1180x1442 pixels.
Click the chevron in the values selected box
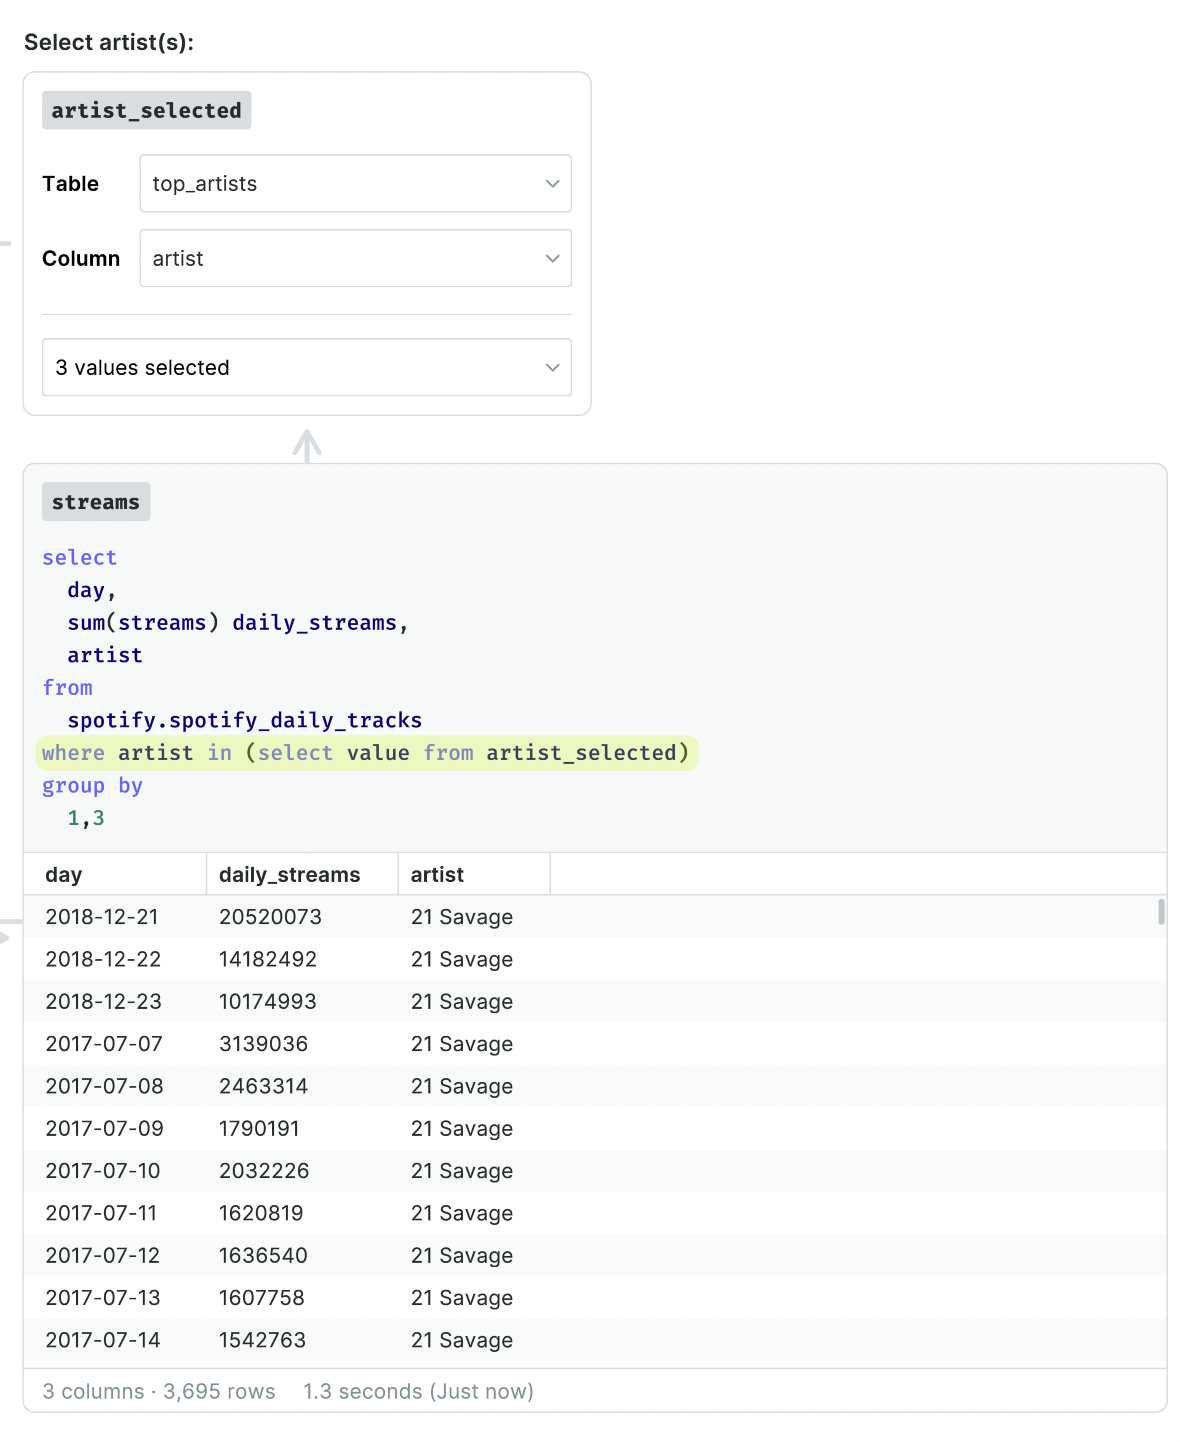tap(552, 367)
